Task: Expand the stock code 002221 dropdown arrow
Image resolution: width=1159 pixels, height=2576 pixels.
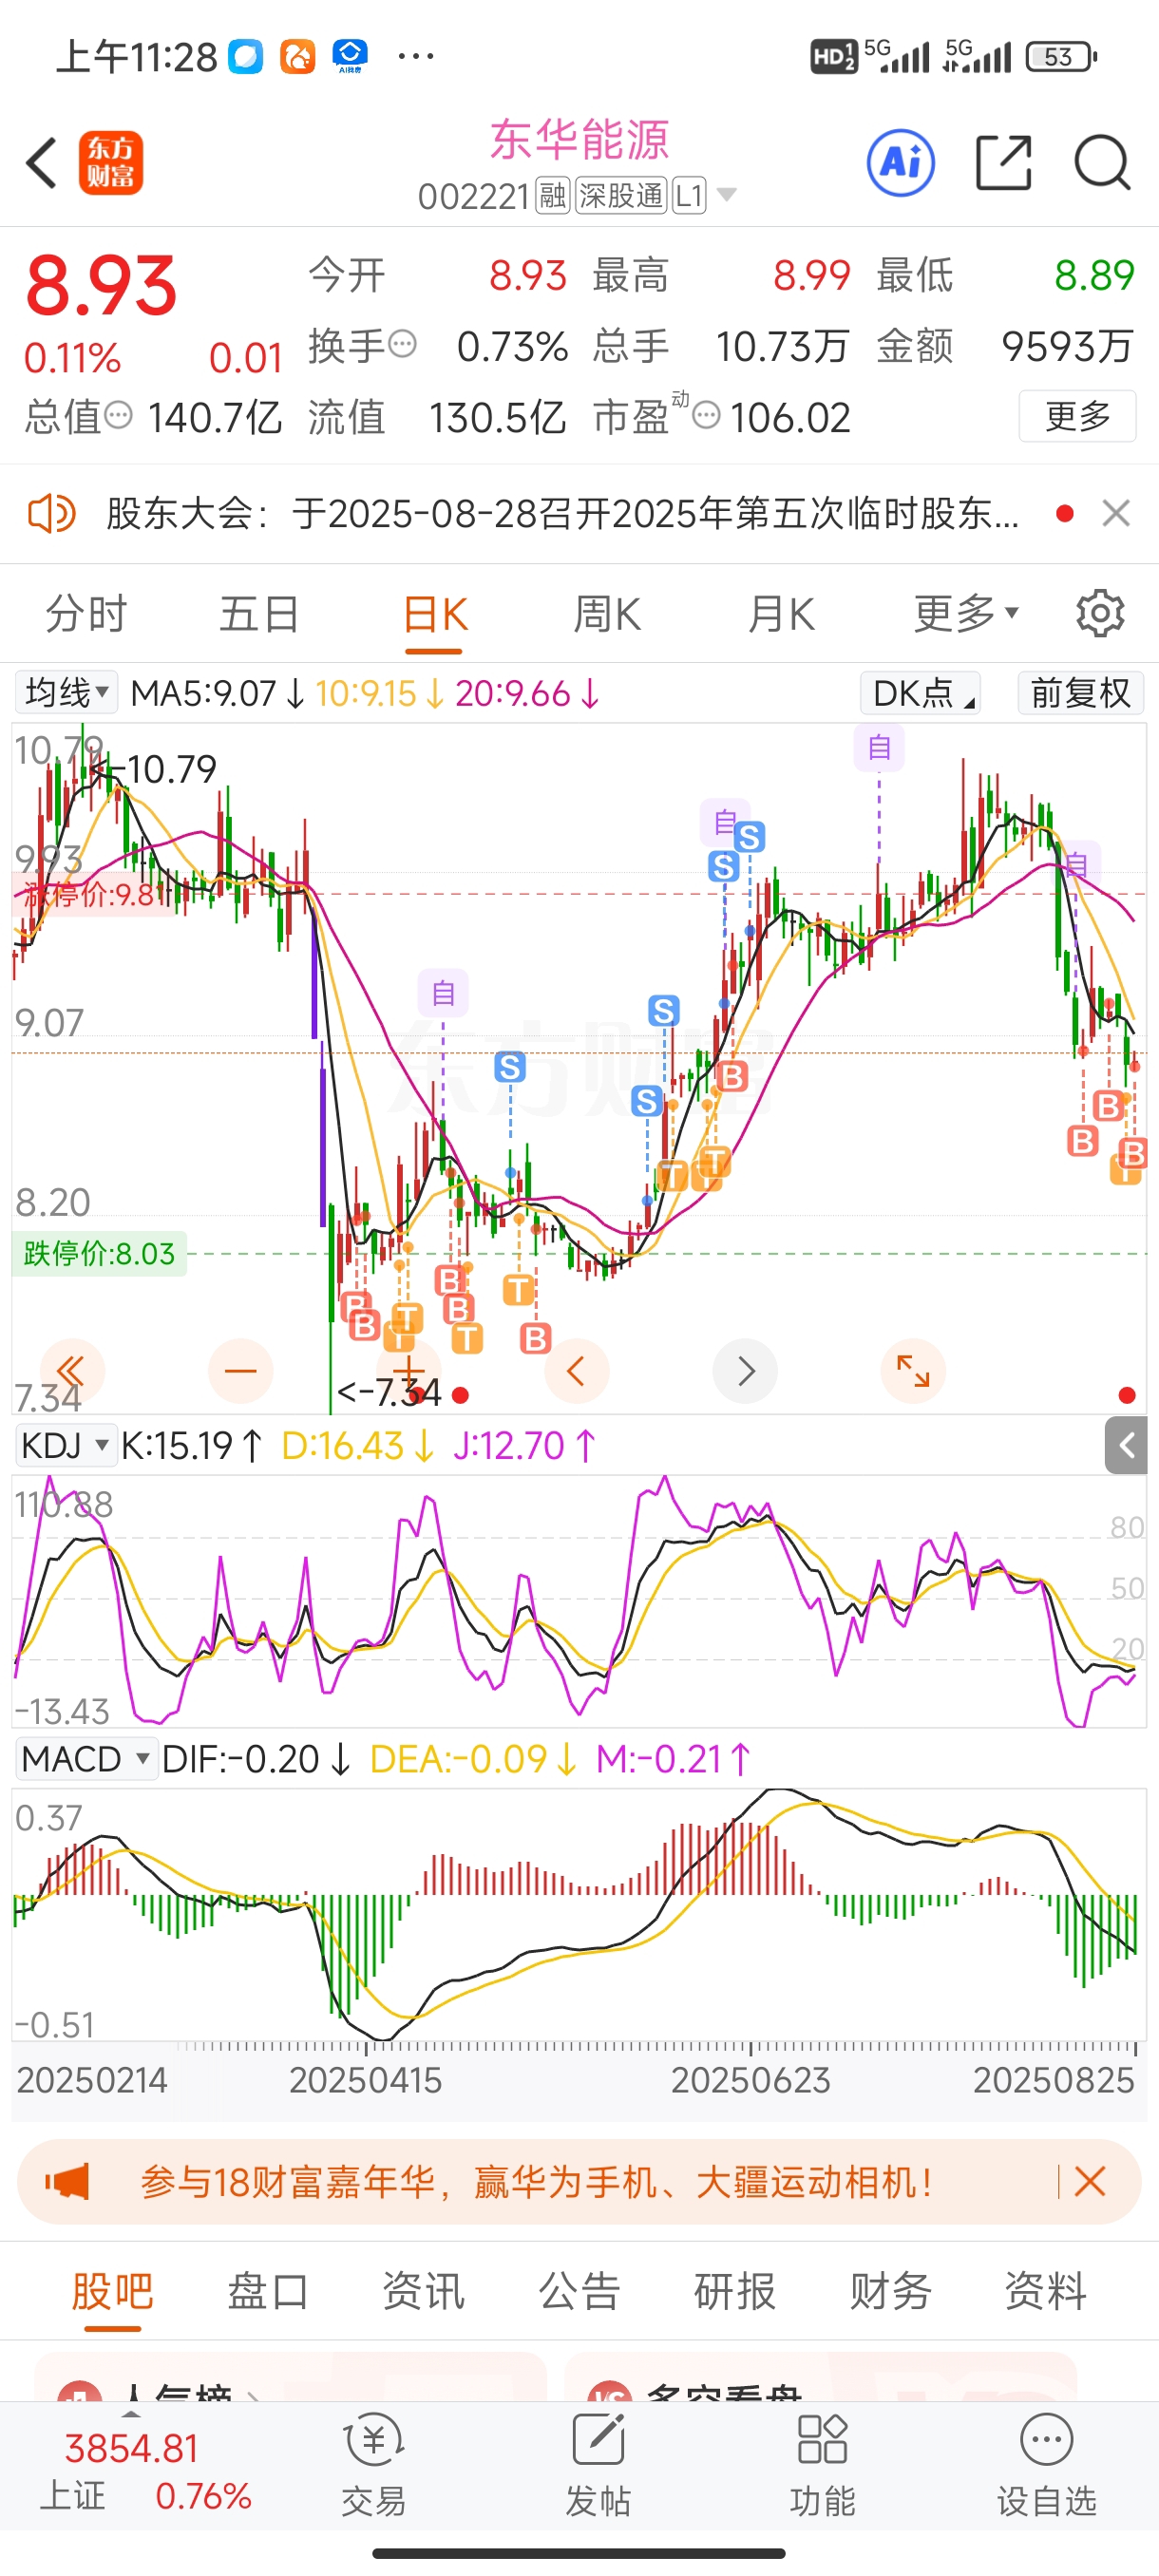Action: pos(727,194)
